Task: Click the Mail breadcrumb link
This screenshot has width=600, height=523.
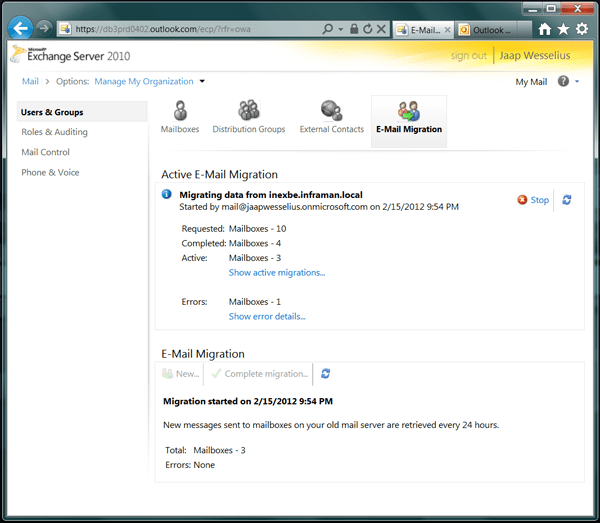Action: (x=30, y=81)
